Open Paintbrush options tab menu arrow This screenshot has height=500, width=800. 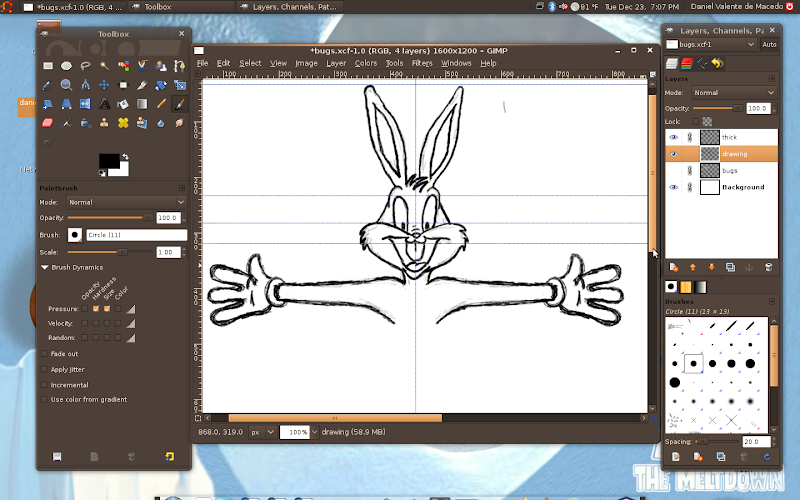point(182,188)
